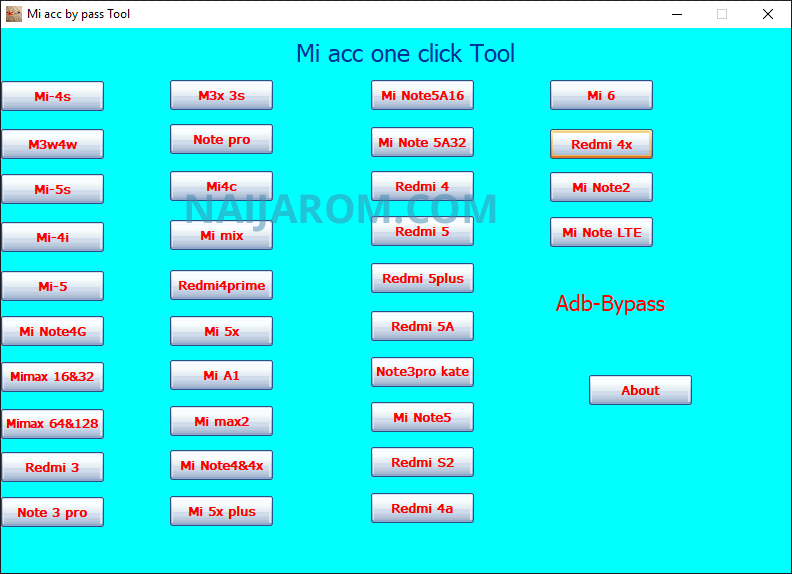The image size is (792, 574).
Task: Select the Mi 5x plus button
Action: [221, 511]
